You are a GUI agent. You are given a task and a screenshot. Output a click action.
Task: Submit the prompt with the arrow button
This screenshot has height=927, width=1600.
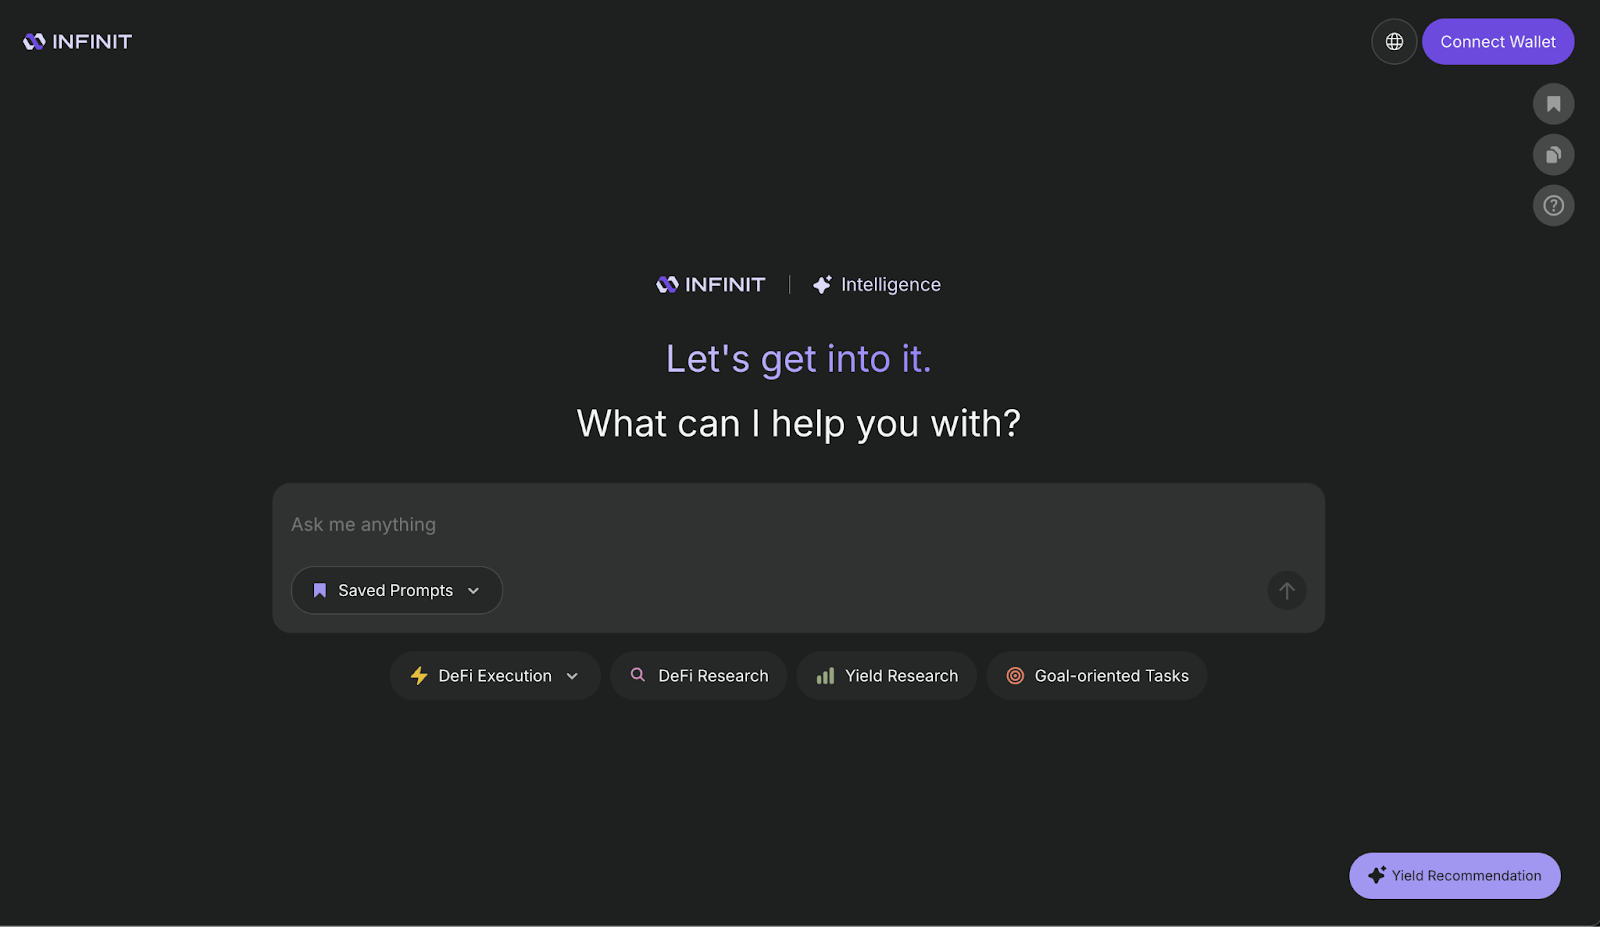tap(1287, 591)
